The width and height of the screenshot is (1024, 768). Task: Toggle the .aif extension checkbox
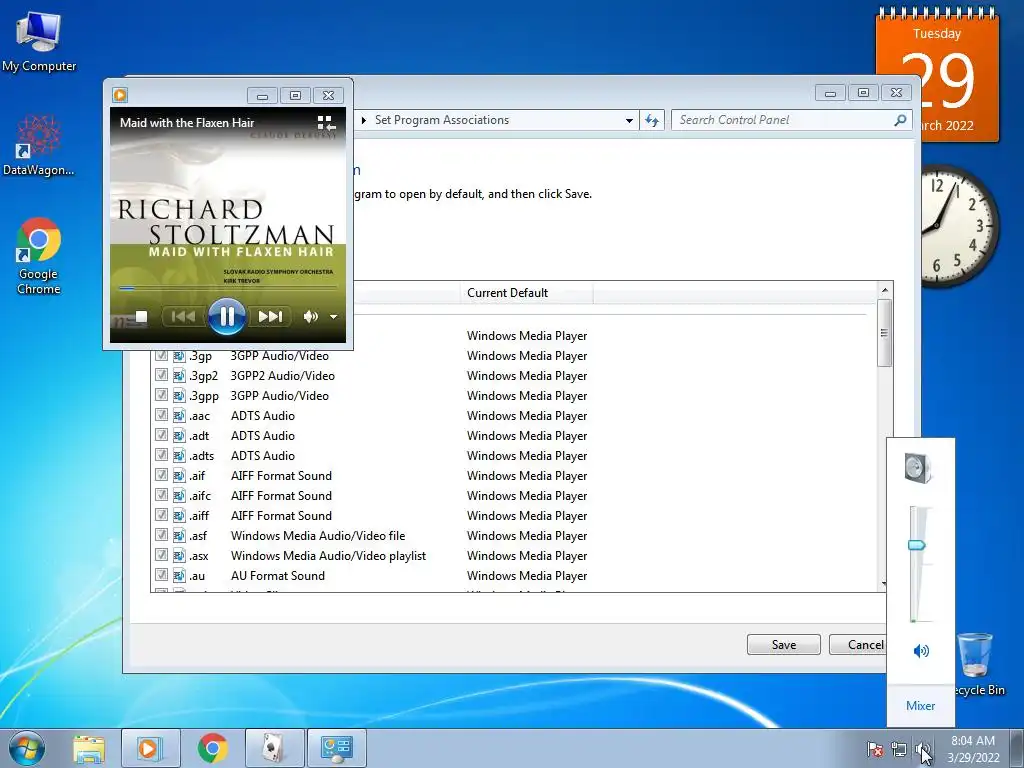(161, 475)
